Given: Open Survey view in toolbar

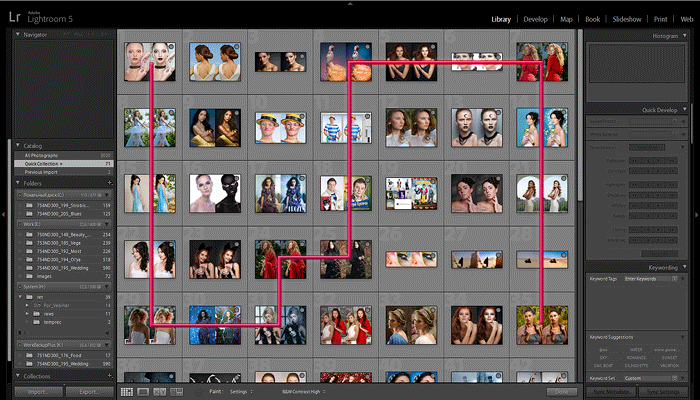Looking at the screenshot, I should (x=177, y=392).
